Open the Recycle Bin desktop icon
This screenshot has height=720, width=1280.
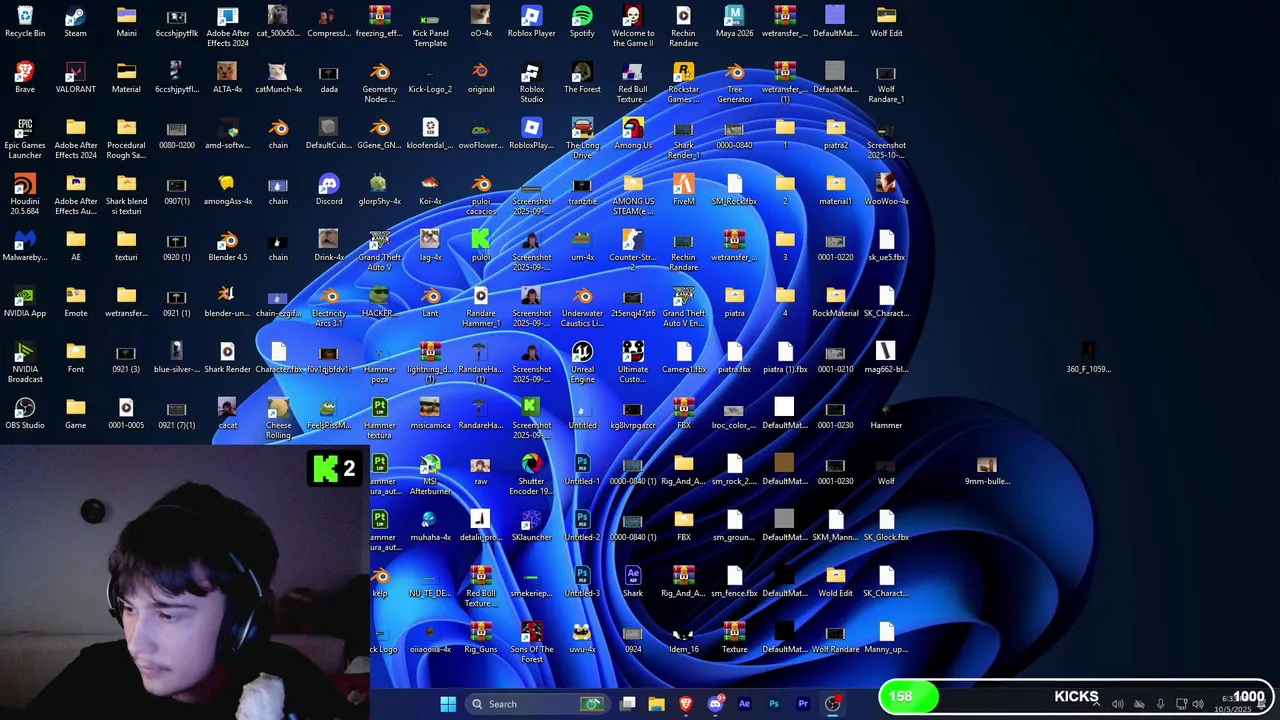point(25,22)
